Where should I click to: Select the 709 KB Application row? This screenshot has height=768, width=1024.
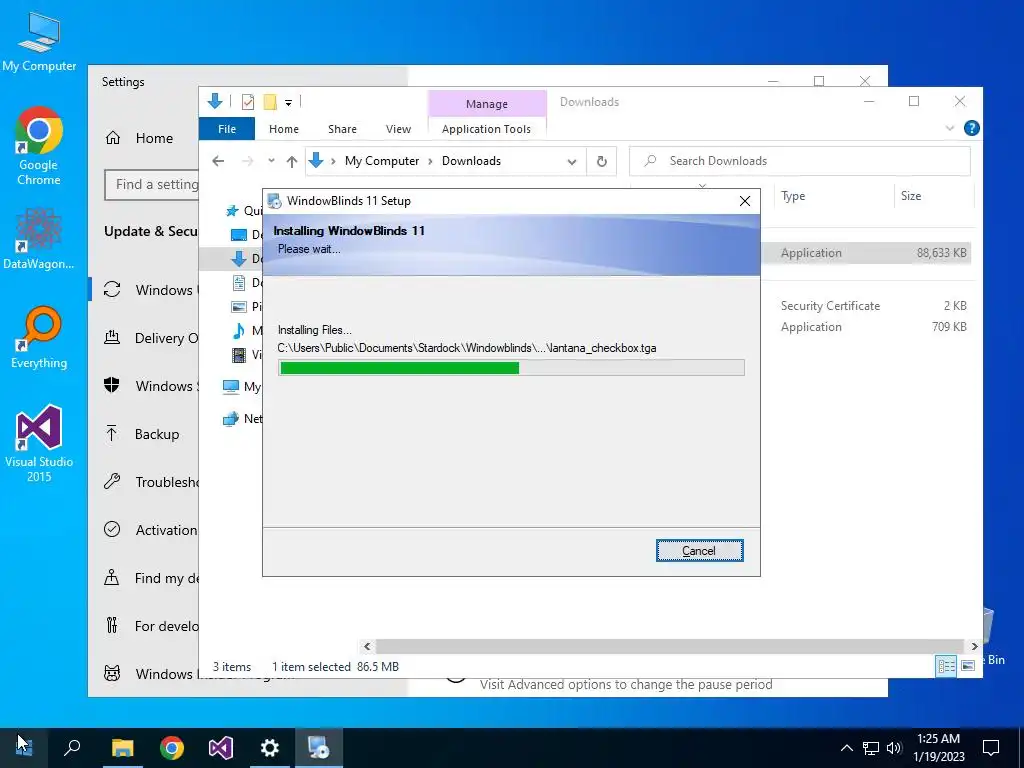[865, 327]
